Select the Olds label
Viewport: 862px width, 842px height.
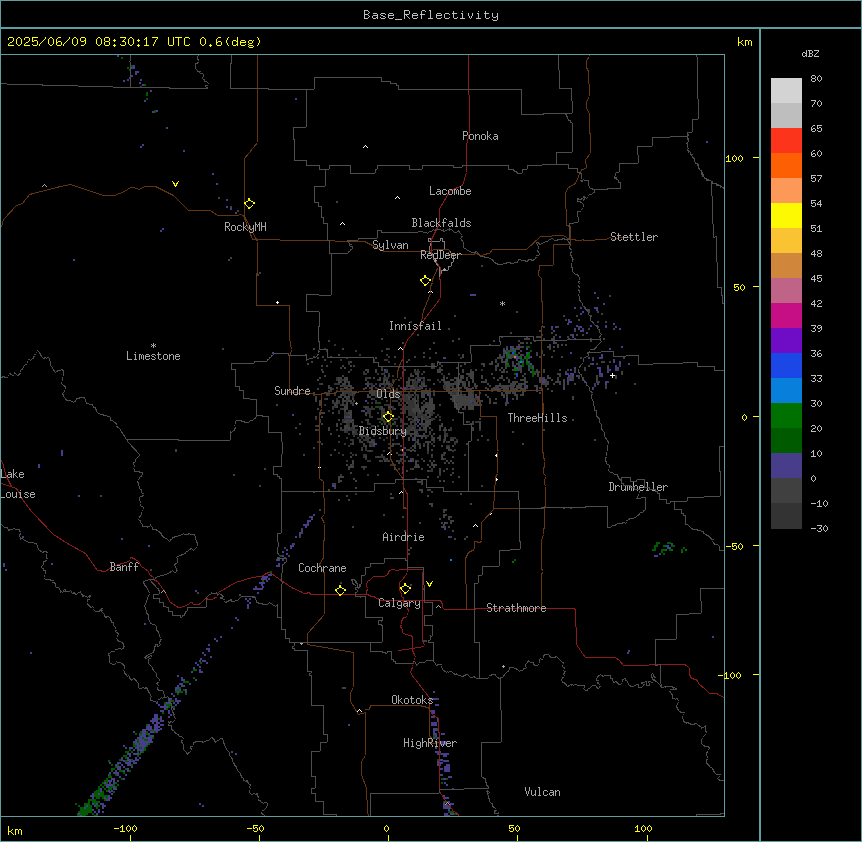pos(388,394)
